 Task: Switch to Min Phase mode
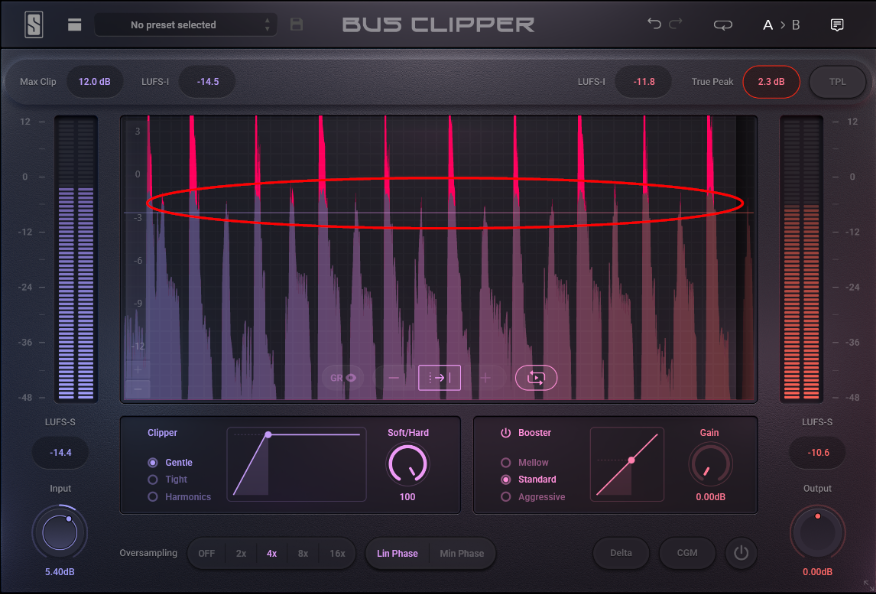pos(461,553)
